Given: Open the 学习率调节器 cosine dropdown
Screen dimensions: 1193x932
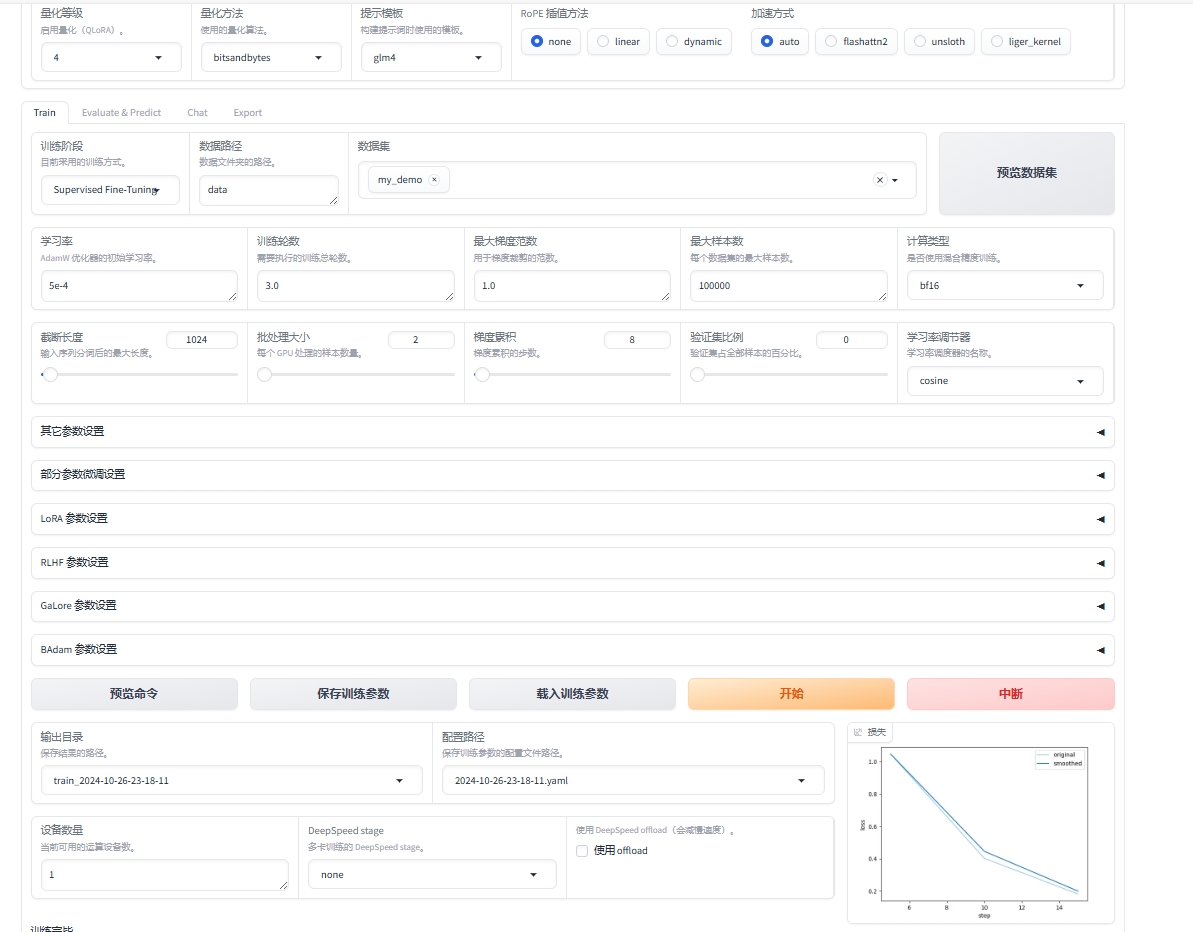Looking at the screenshot, I should (1004, 381).
